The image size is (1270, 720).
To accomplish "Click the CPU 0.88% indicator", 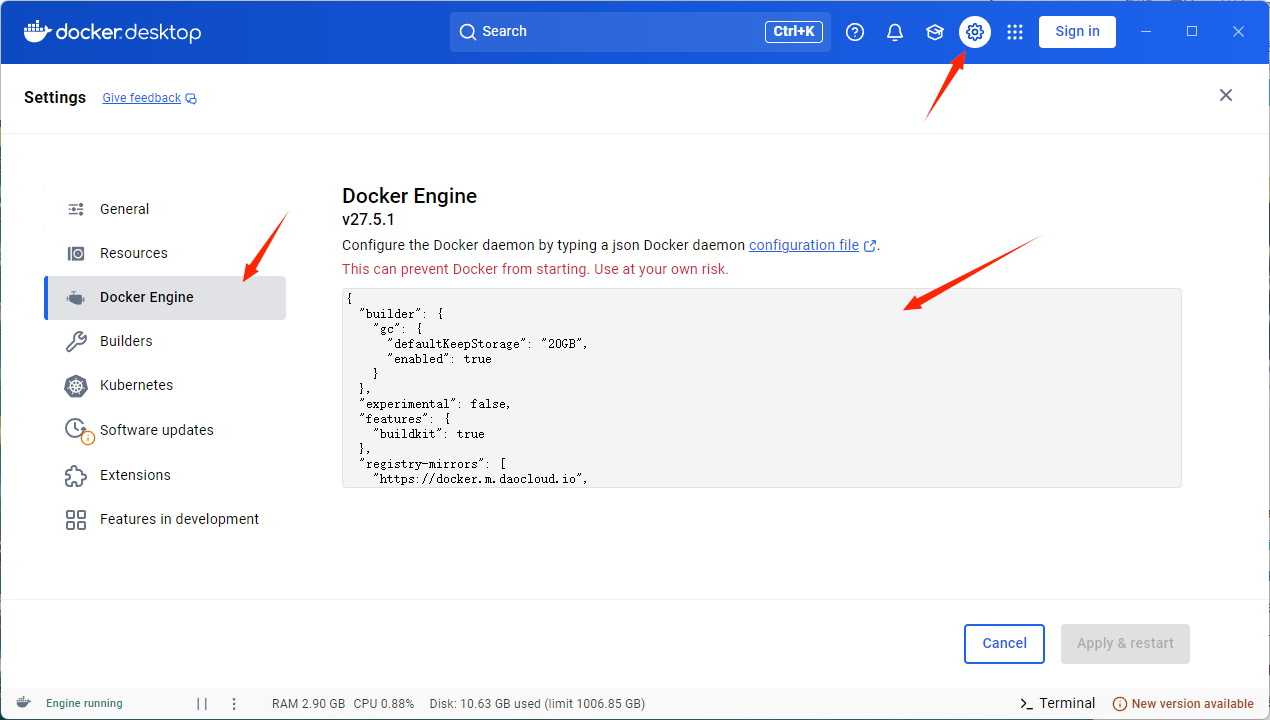I will coord(384,704).
